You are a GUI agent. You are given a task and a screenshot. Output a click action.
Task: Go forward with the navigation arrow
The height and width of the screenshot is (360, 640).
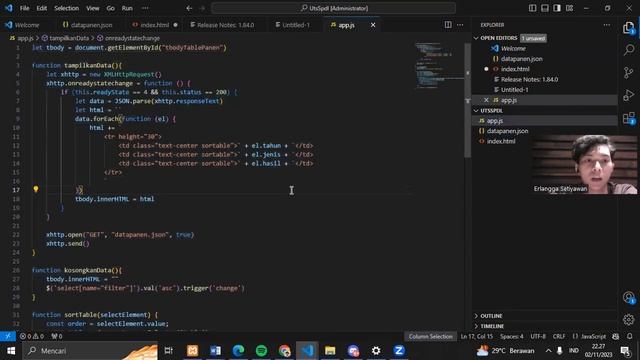tap(202, 8)
